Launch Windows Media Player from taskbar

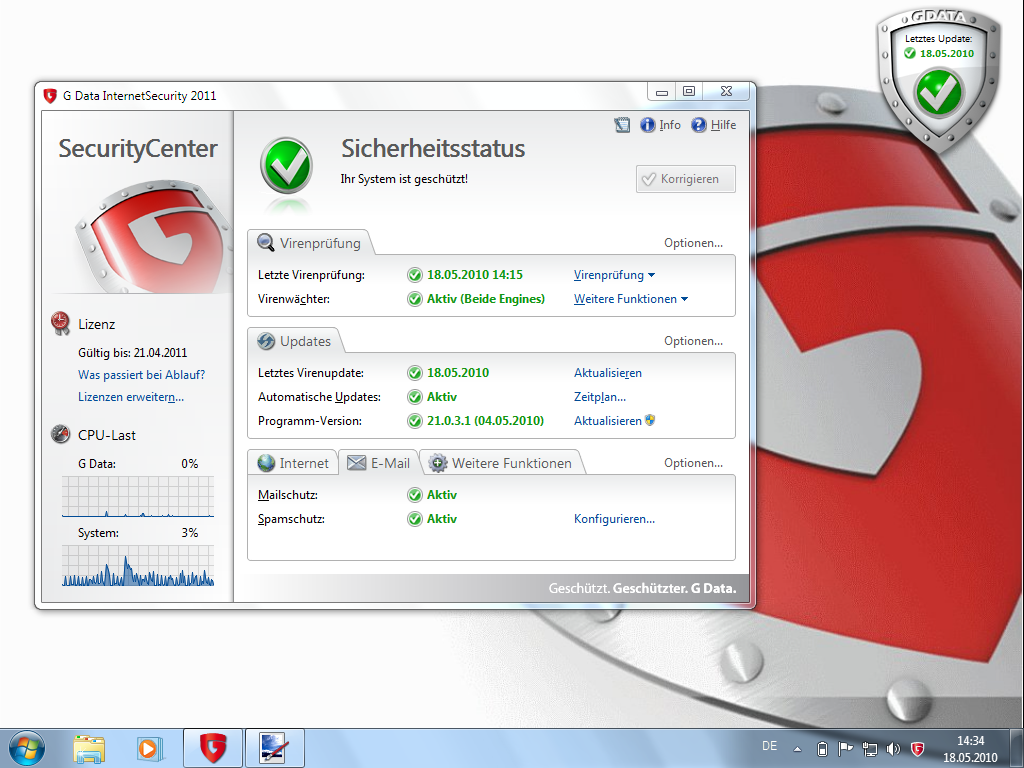pos(149,749)
